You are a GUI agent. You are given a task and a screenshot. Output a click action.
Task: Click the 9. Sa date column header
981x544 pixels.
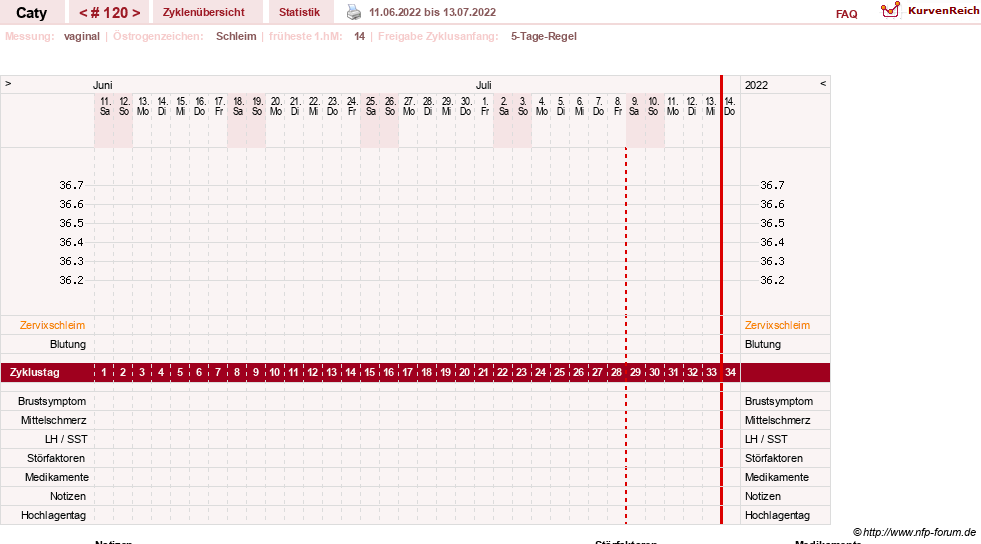click(x=634, y=106)
